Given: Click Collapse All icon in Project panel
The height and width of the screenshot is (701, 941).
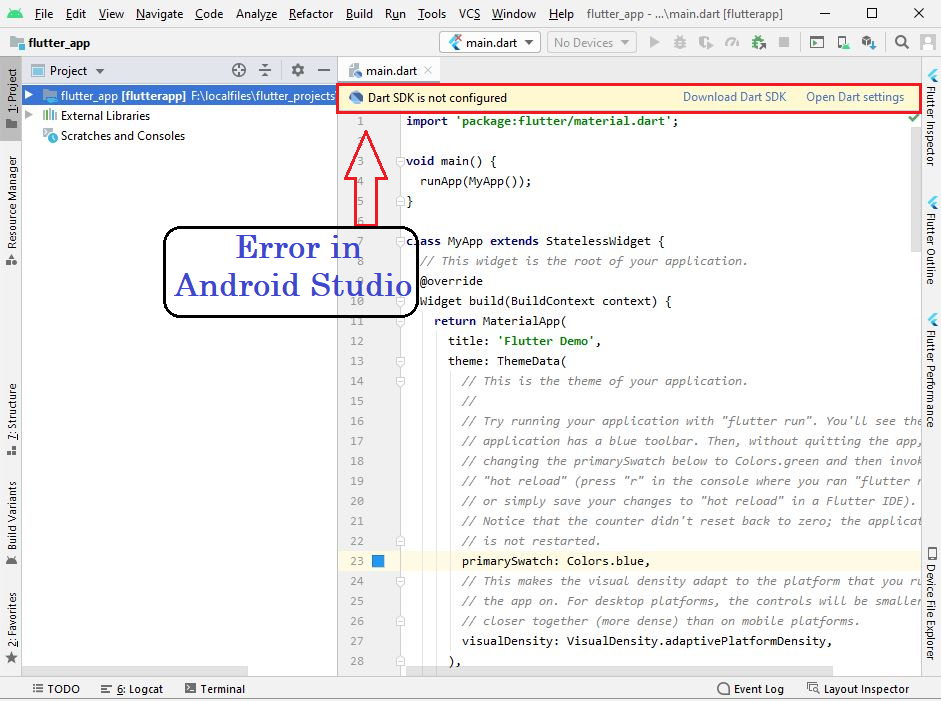Looking at the screenshot, I should [265, 71].
